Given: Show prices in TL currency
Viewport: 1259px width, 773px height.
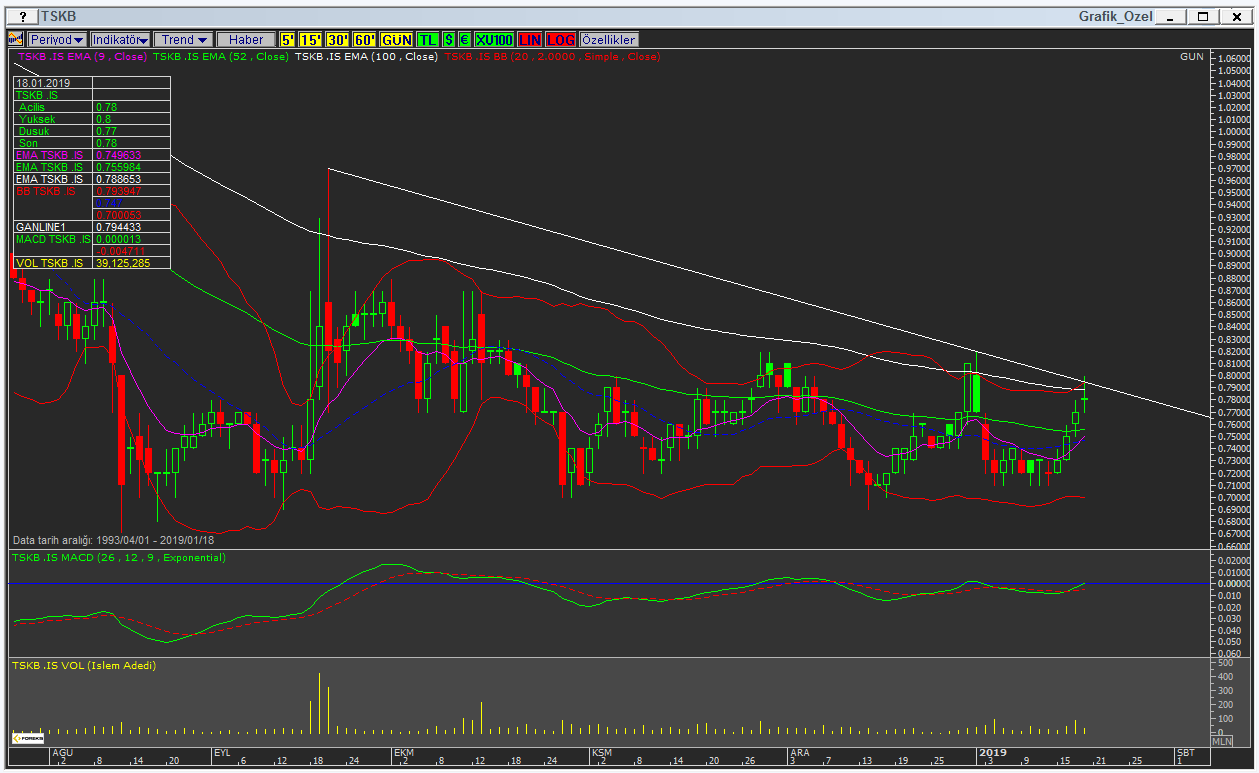Looking at the screenshot, I should (x=428, y=39).
